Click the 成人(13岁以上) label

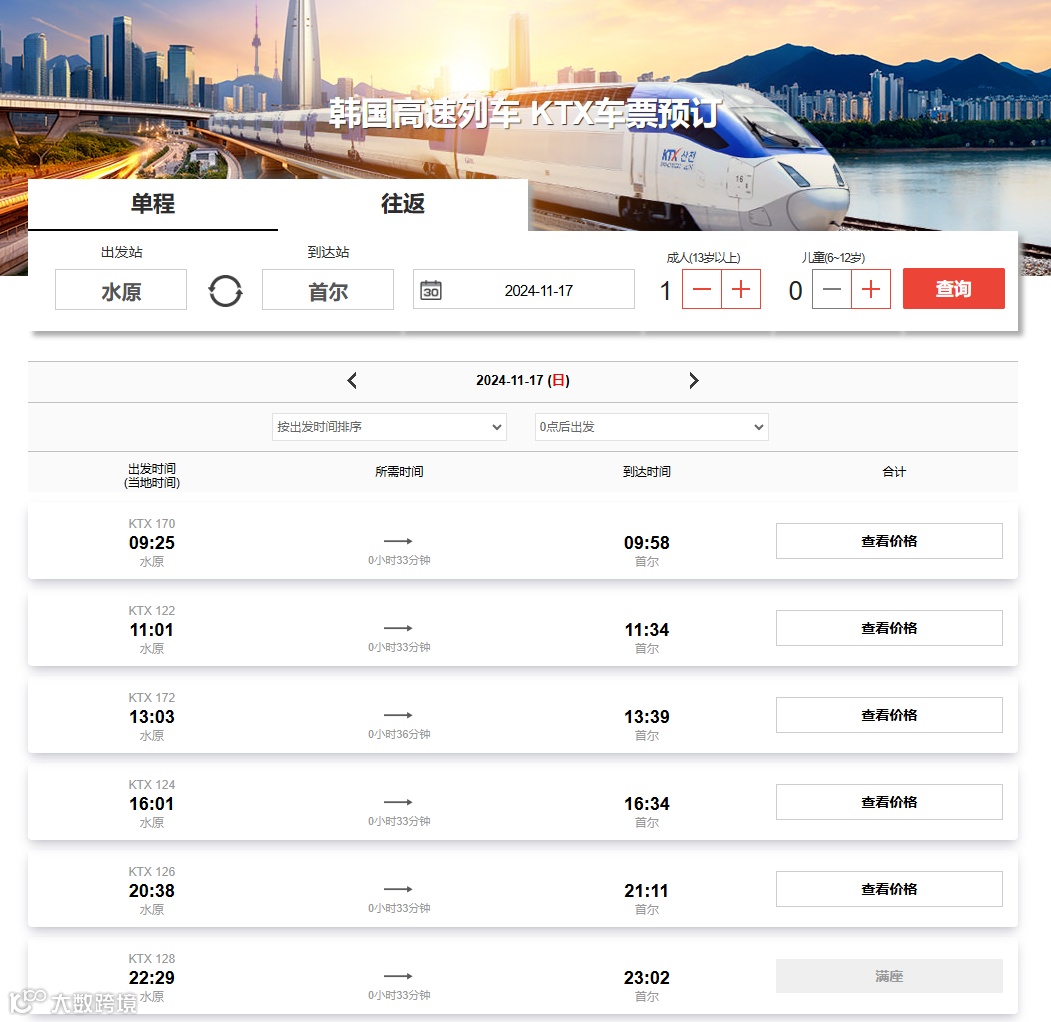tap(703, 258)
